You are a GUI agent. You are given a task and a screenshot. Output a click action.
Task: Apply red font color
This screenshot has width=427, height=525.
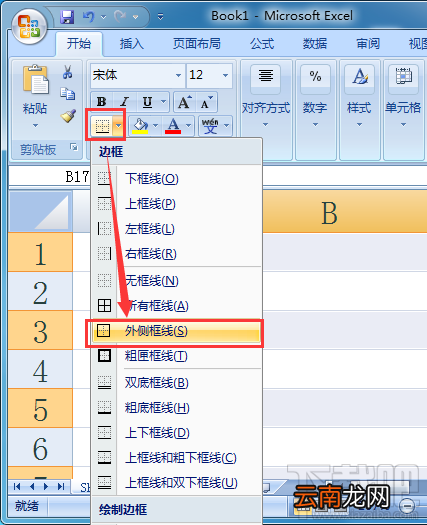(x=173, y=126)
